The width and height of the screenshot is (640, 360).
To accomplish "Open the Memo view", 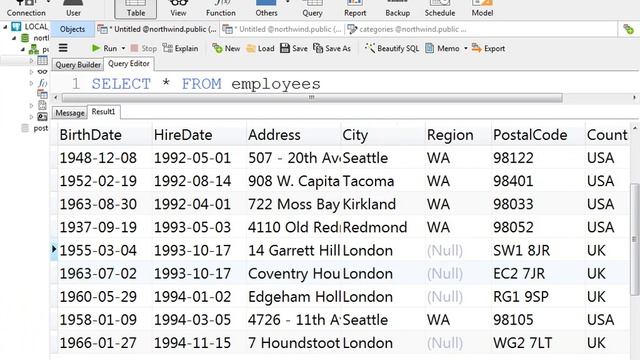I will coord(442,48).
